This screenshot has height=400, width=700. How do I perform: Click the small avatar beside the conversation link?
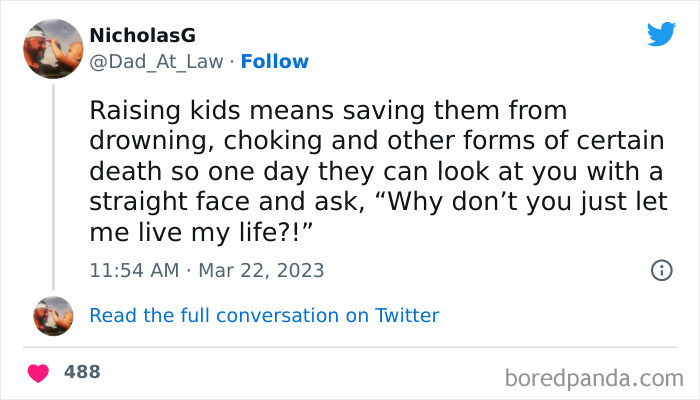(53, 316)
